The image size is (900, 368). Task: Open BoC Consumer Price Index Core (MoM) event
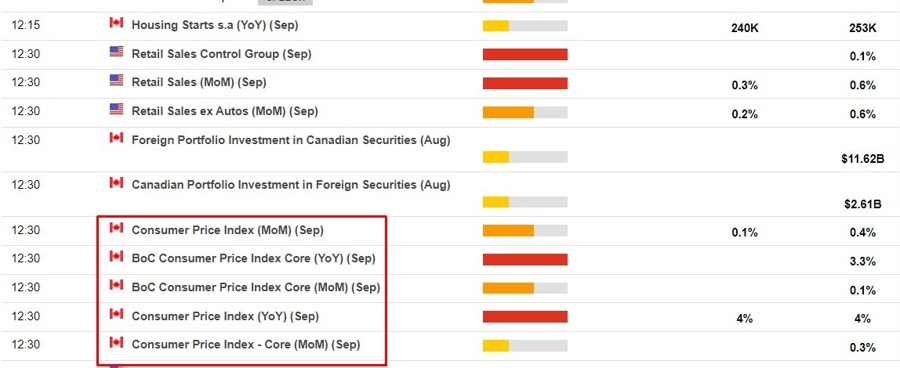coord(256,287)
